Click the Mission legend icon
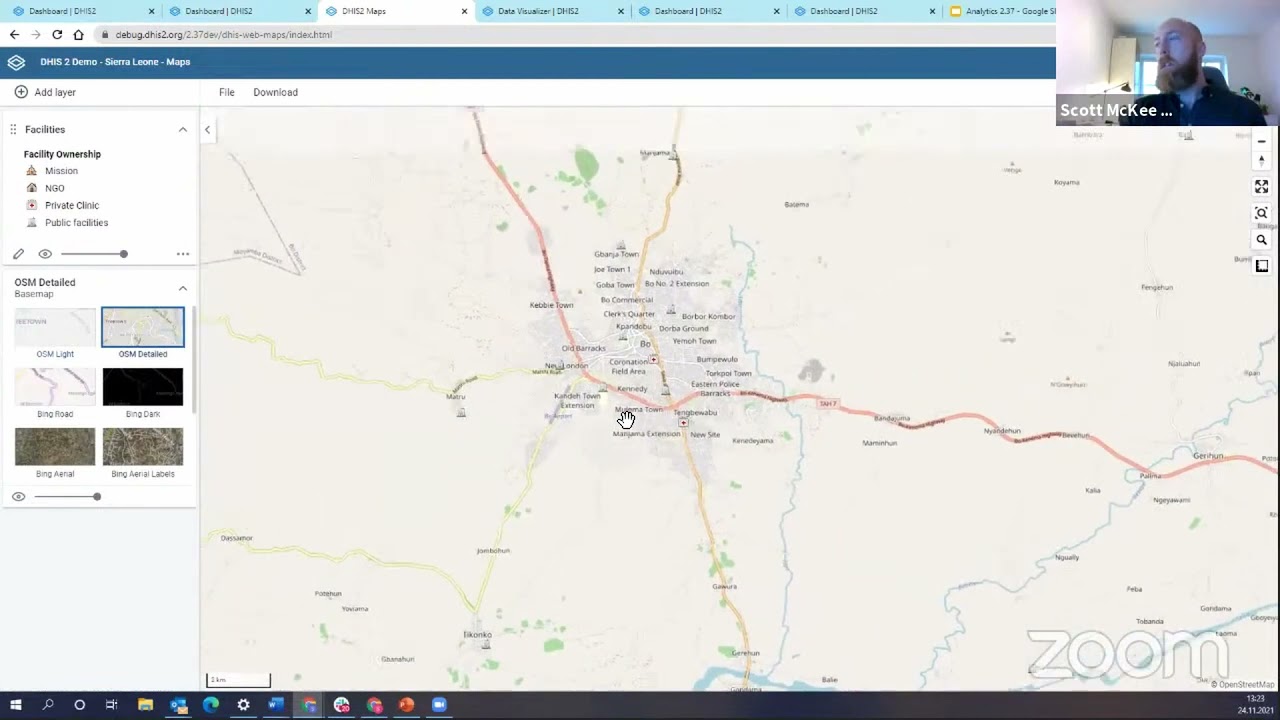The height and width of the screenshot is (720, 1280). tap(31, 171)
